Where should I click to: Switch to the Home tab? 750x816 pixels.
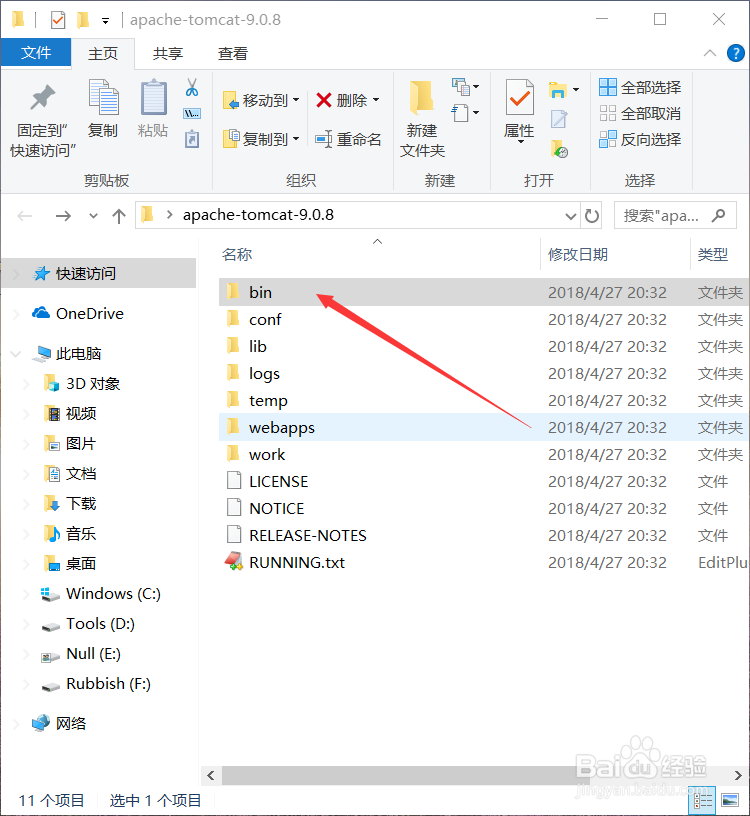click(x=103, y=54)
